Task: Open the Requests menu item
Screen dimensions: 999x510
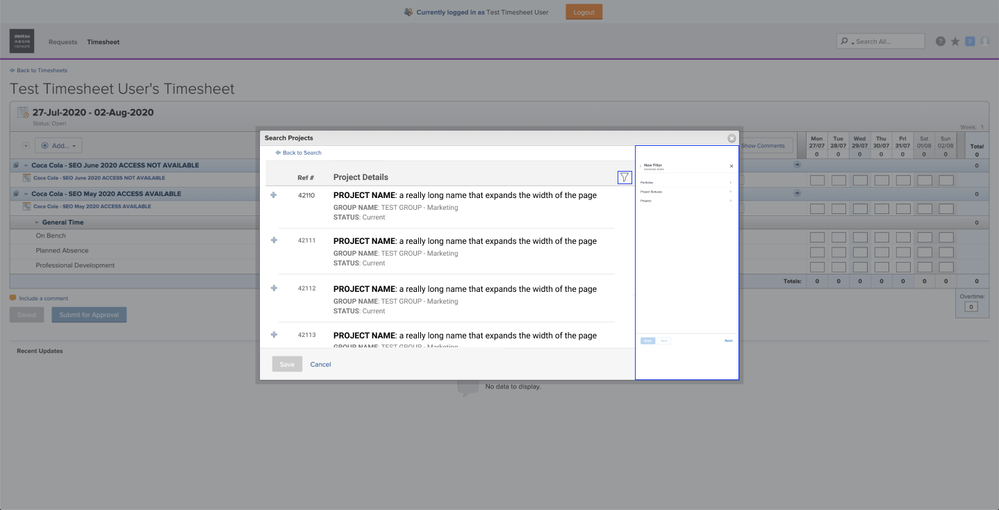Action: click(x=63, y=42)
